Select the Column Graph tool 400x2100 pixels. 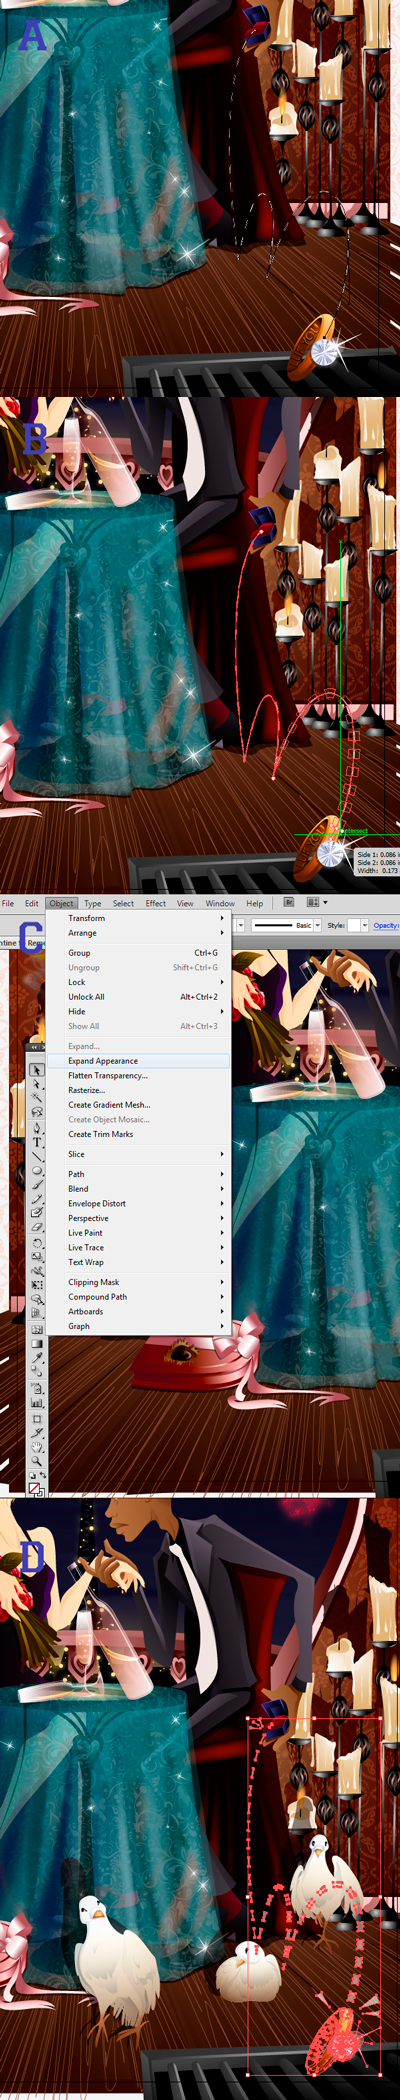(x=37, y=1402)
